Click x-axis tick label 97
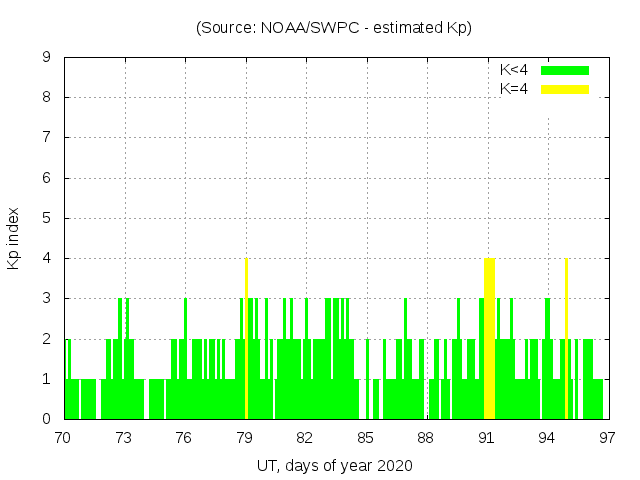640x480 pixels. click(607, 437)
